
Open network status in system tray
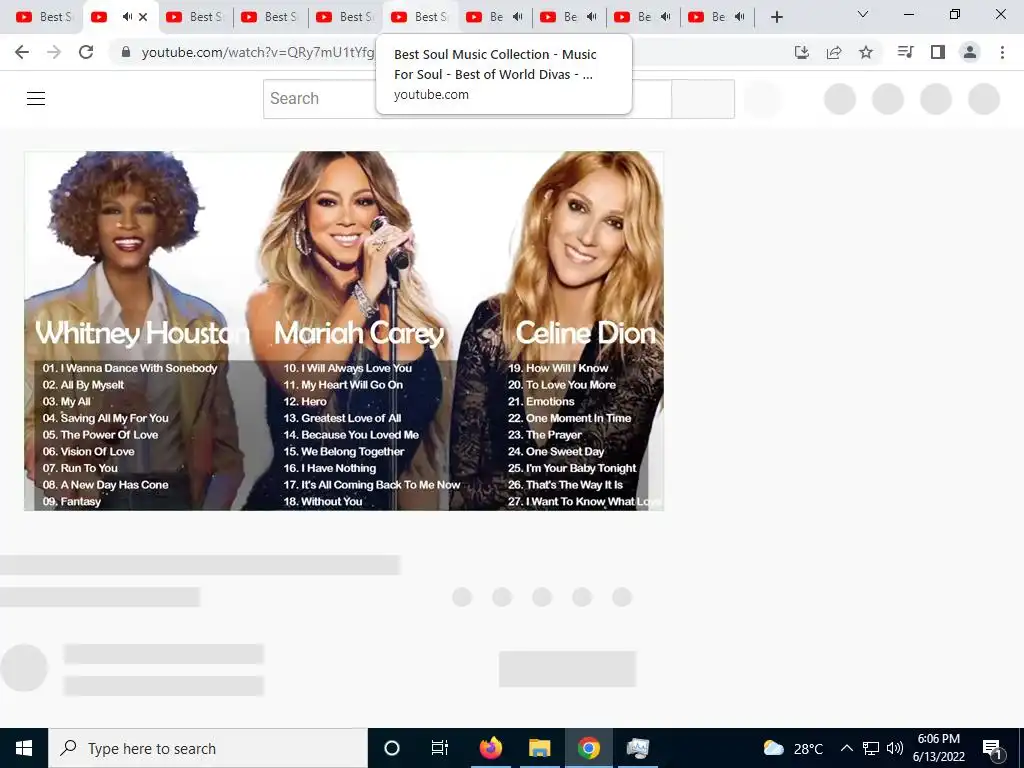click(x=871, y=748)
